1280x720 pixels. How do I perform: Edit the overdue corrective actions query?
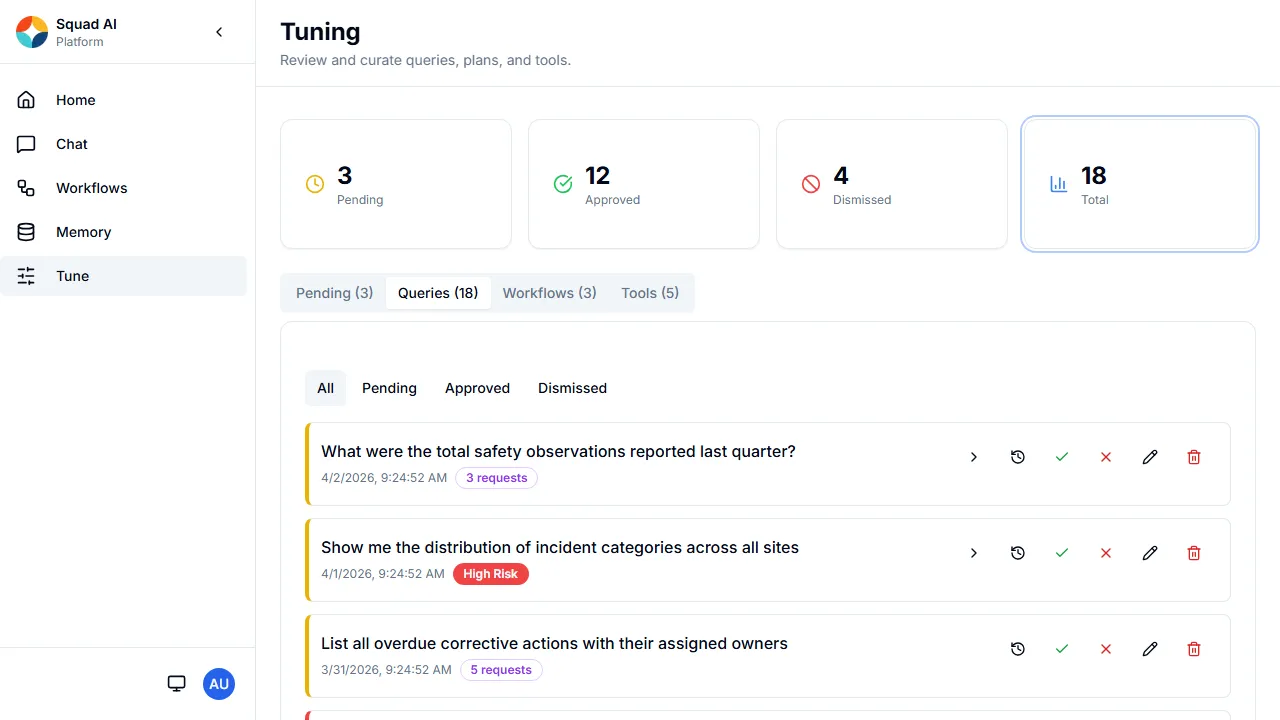(x=1150, y=649)
